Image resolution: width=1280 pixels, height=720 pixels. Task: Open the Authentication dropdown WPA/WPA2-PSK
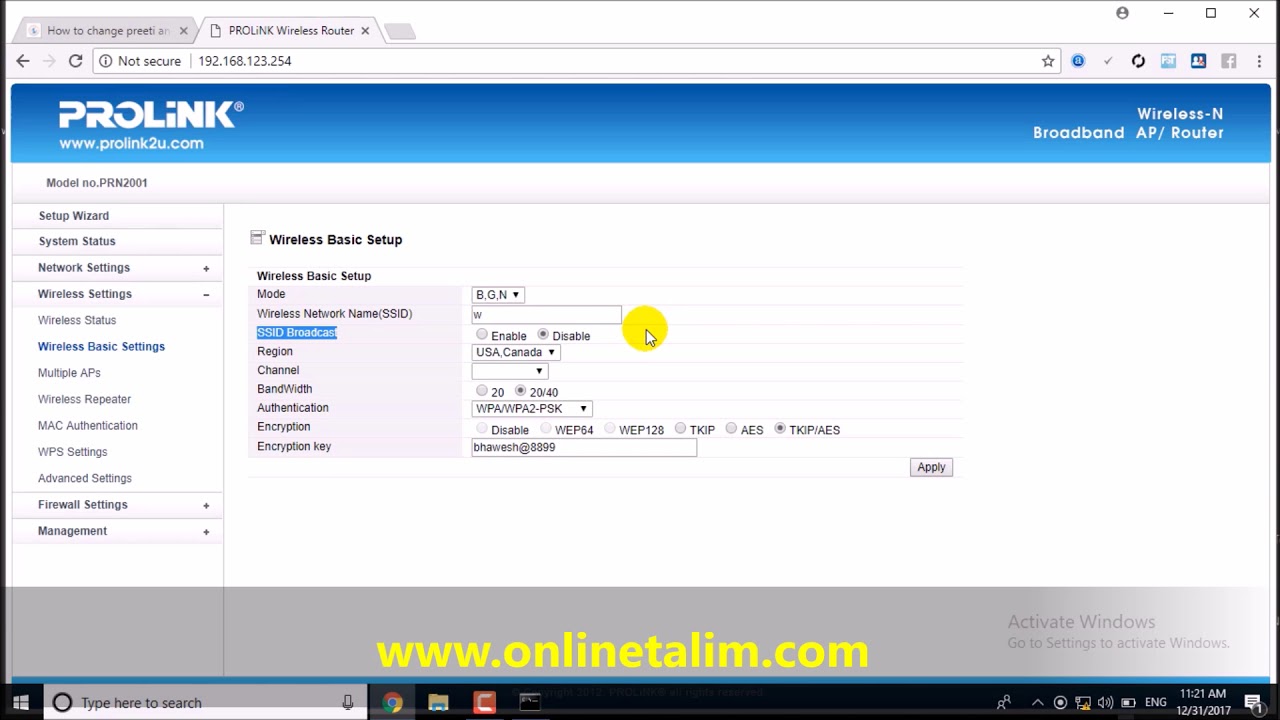click(532, 409)
